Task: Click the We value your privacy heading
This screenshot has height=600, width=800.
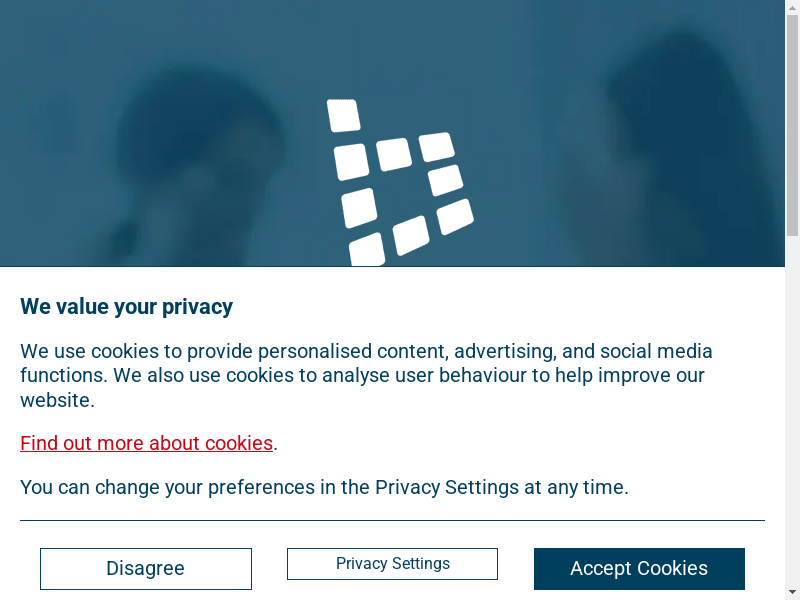Action: (127, 307)
